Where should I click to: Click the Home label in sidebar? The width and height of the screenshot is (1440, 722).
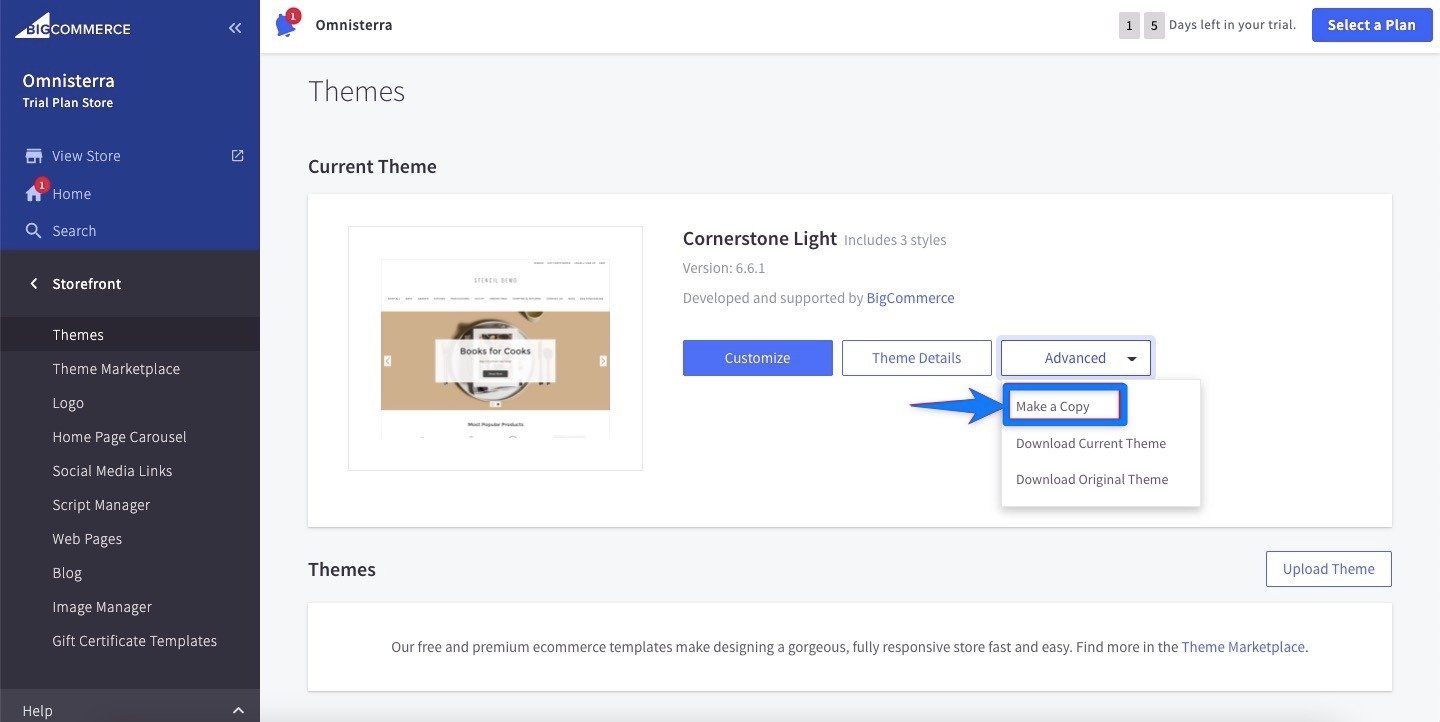72,194
